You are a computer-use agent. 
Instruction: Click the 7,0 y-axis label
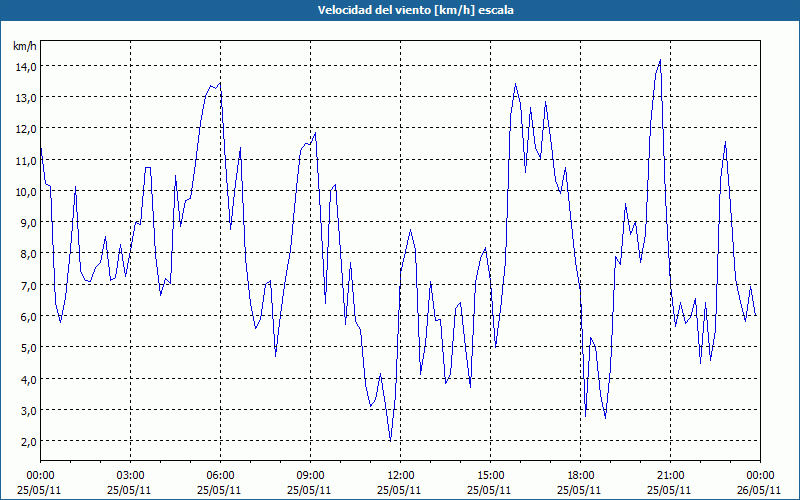(x=28, y=285)
